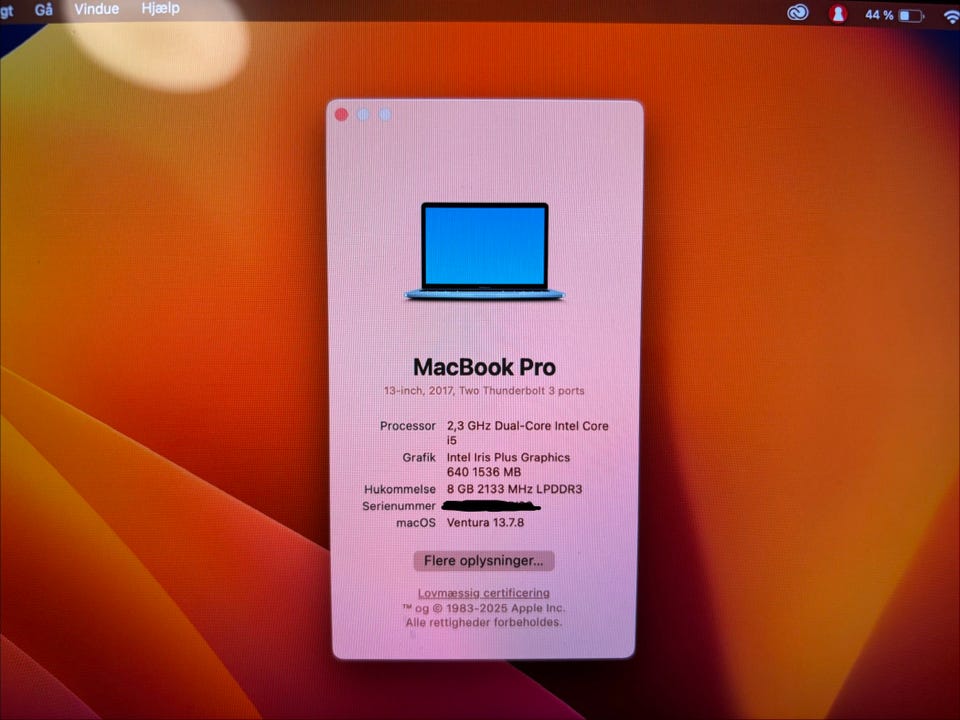Viewport: 960px width, 720px height.
Task: Click the Flere oplysninger... button
Action: pyautogui.click(x=484, y=561)
